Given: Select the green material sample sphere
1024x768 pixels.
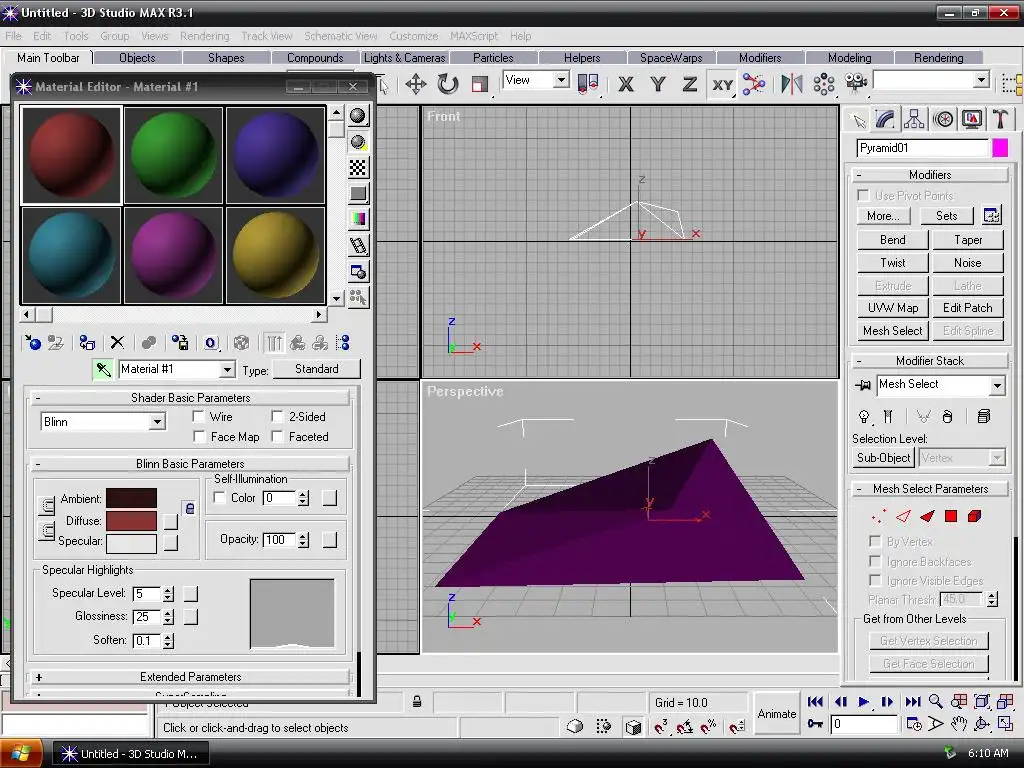Looking at the screenshot, I should (x=173, y=155).
